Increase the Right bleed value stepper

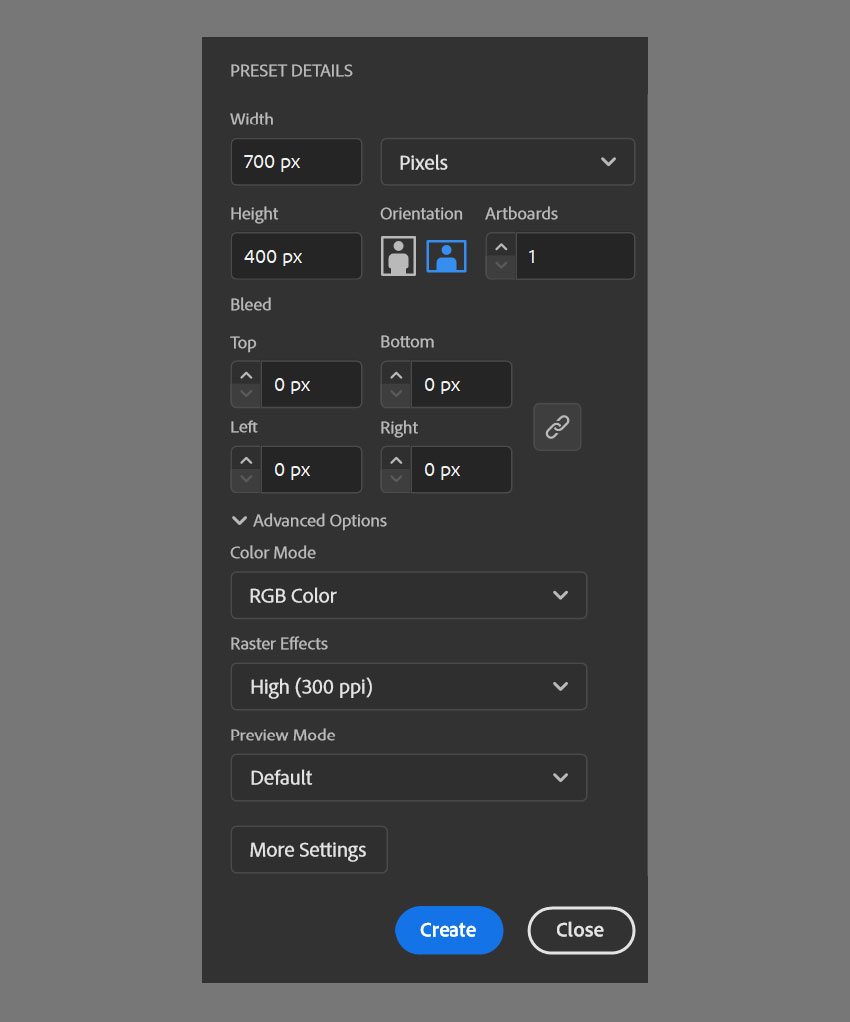pos(395,459)
